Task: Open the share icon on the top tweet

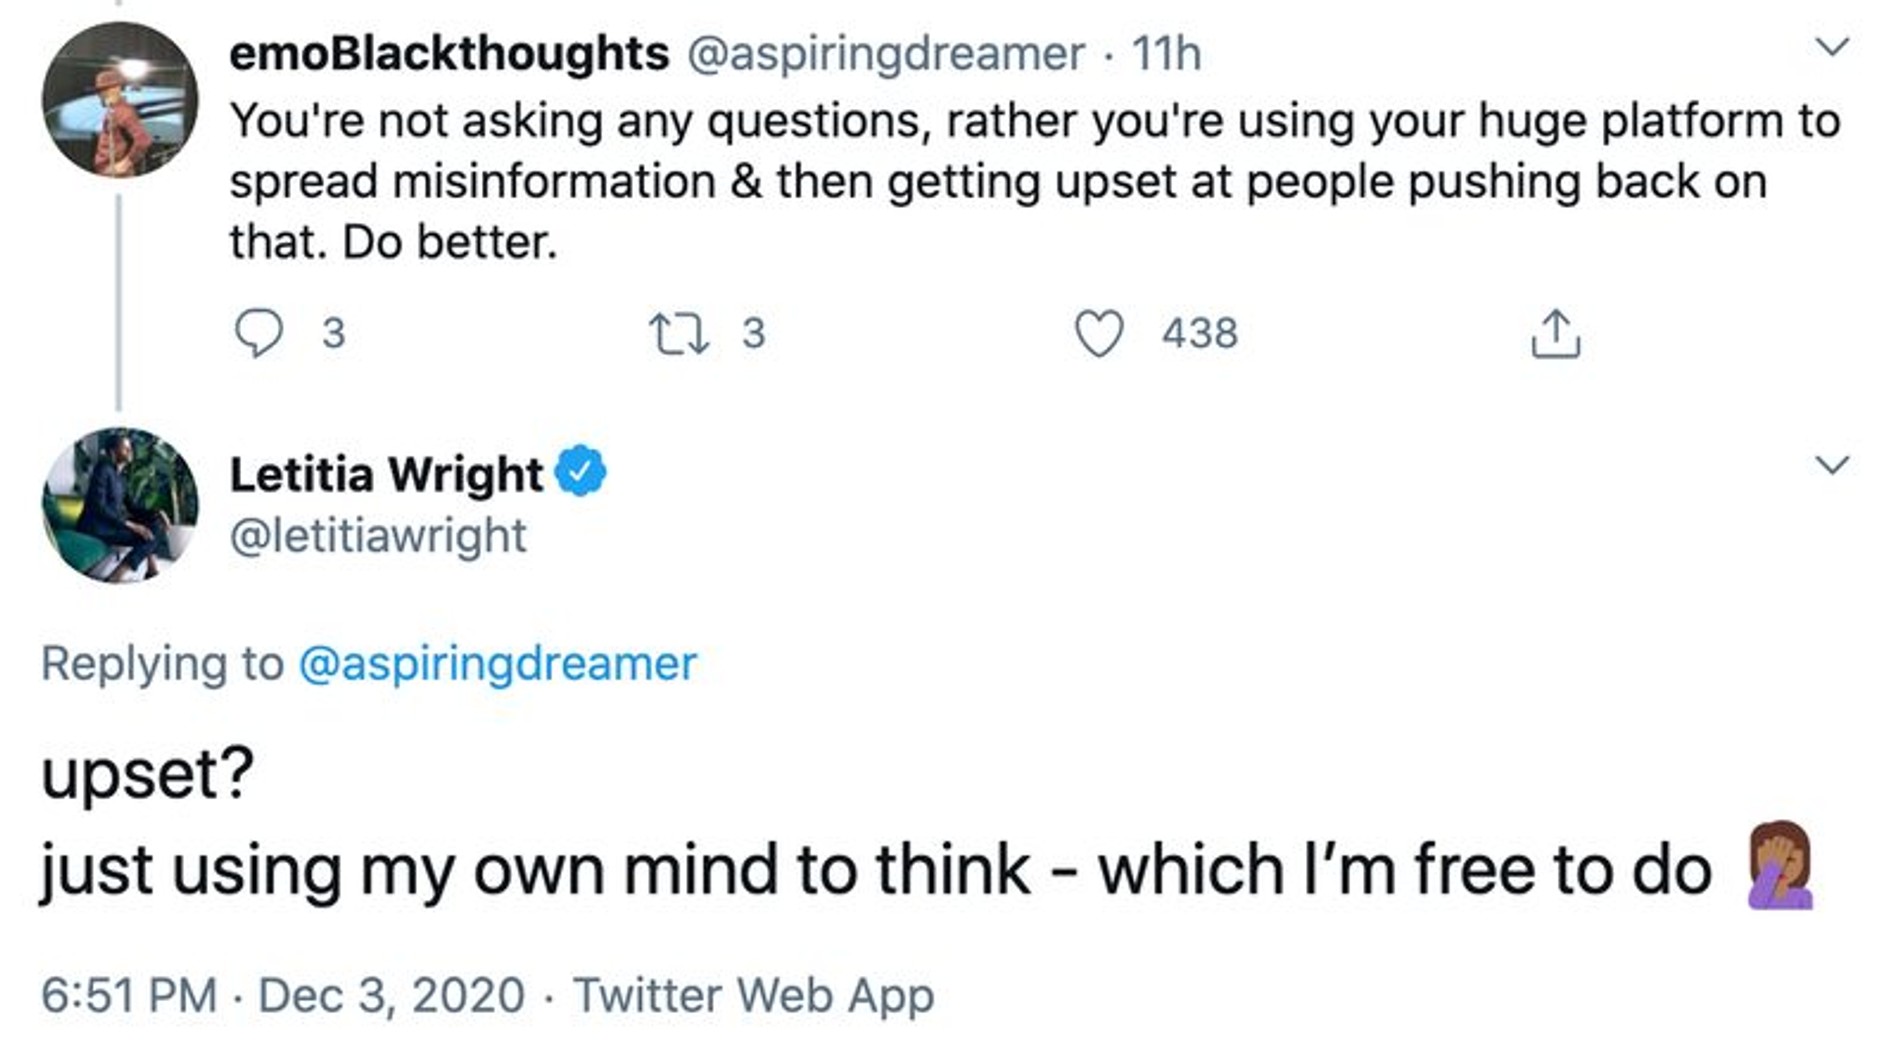Action: [x=1555, y=334]
